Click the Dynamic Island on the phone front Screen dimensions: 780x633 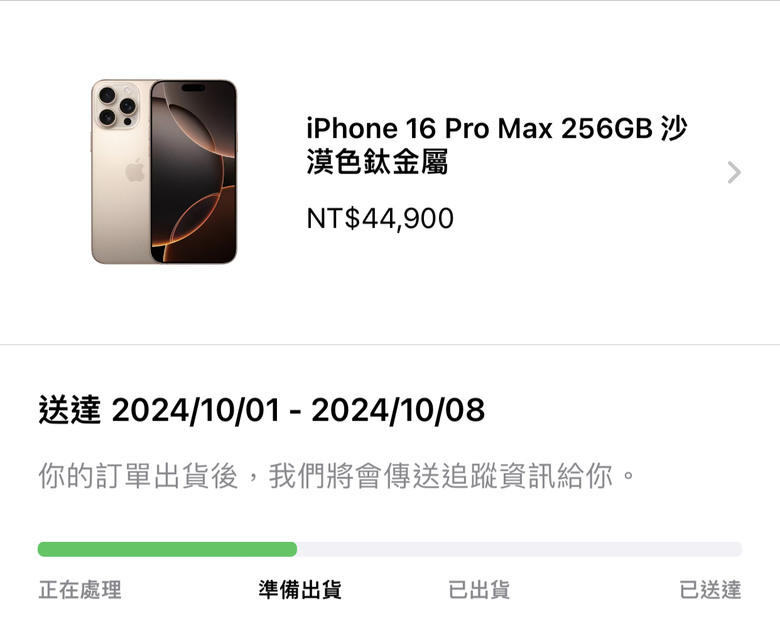[194, 88]
